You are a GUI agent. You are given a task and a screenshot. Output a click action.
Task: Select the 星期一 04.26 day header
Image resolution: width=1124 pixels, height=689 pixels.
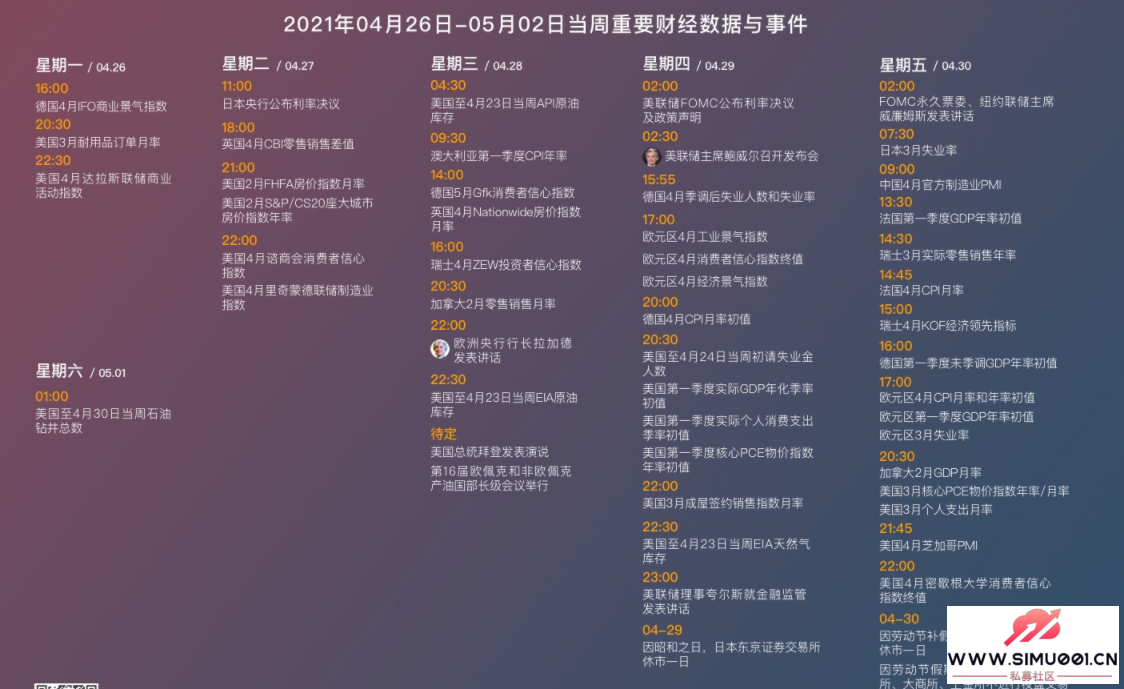[80, 66]
